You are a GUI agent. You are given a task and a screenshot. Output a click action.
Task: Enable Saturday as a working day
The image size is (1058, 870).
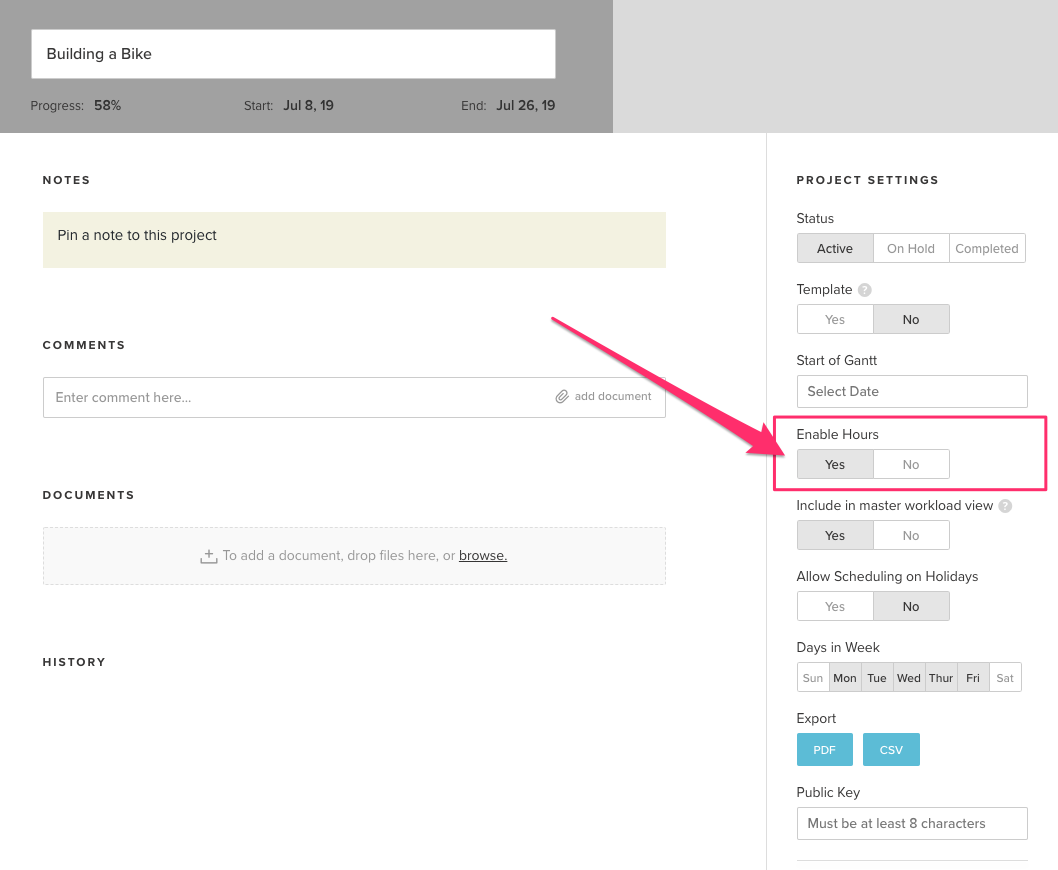pyautogui.click(x=1004, y=677)
